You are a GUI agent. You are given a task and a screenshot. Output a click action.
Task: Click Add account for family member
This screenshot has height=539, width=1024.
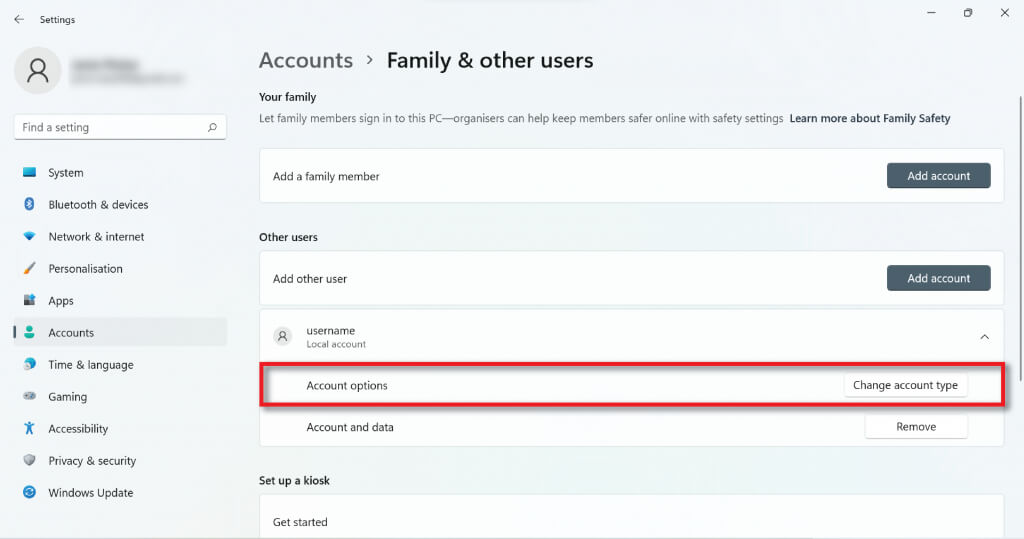point(938,176)
